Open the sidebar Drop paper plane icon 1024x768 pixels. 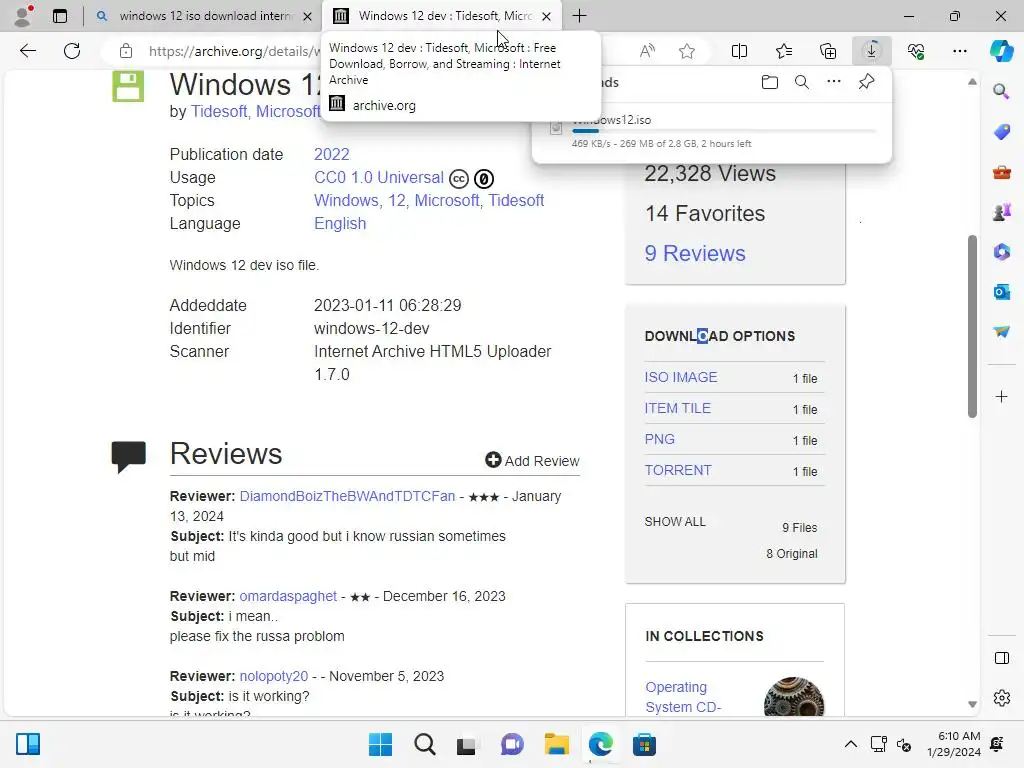click(x=1001, y=332)
